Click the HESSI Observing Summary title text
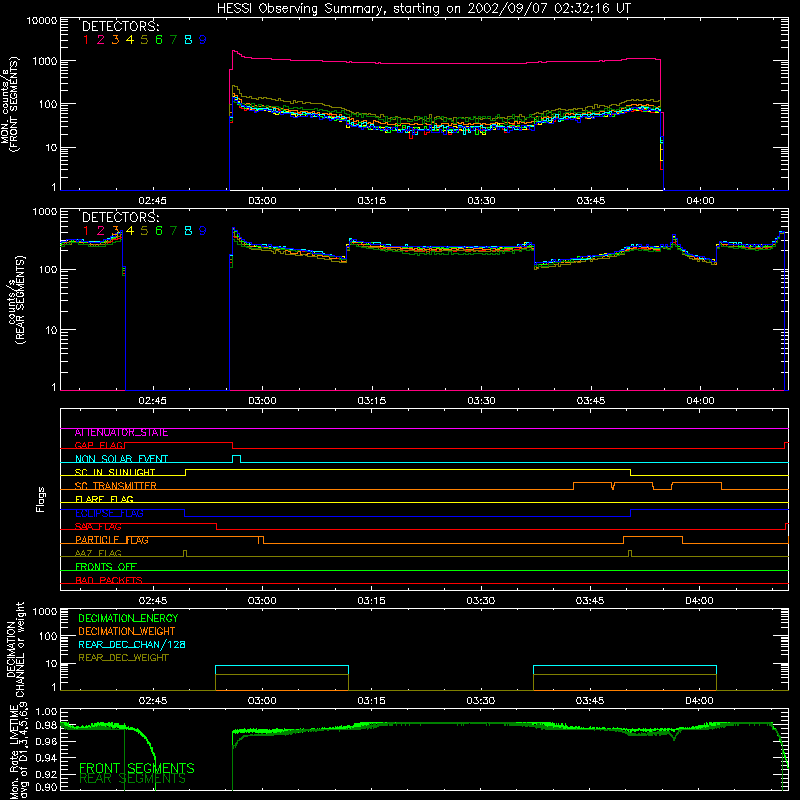Viewport: 800px width, 800px height. [x=423, y=9]
